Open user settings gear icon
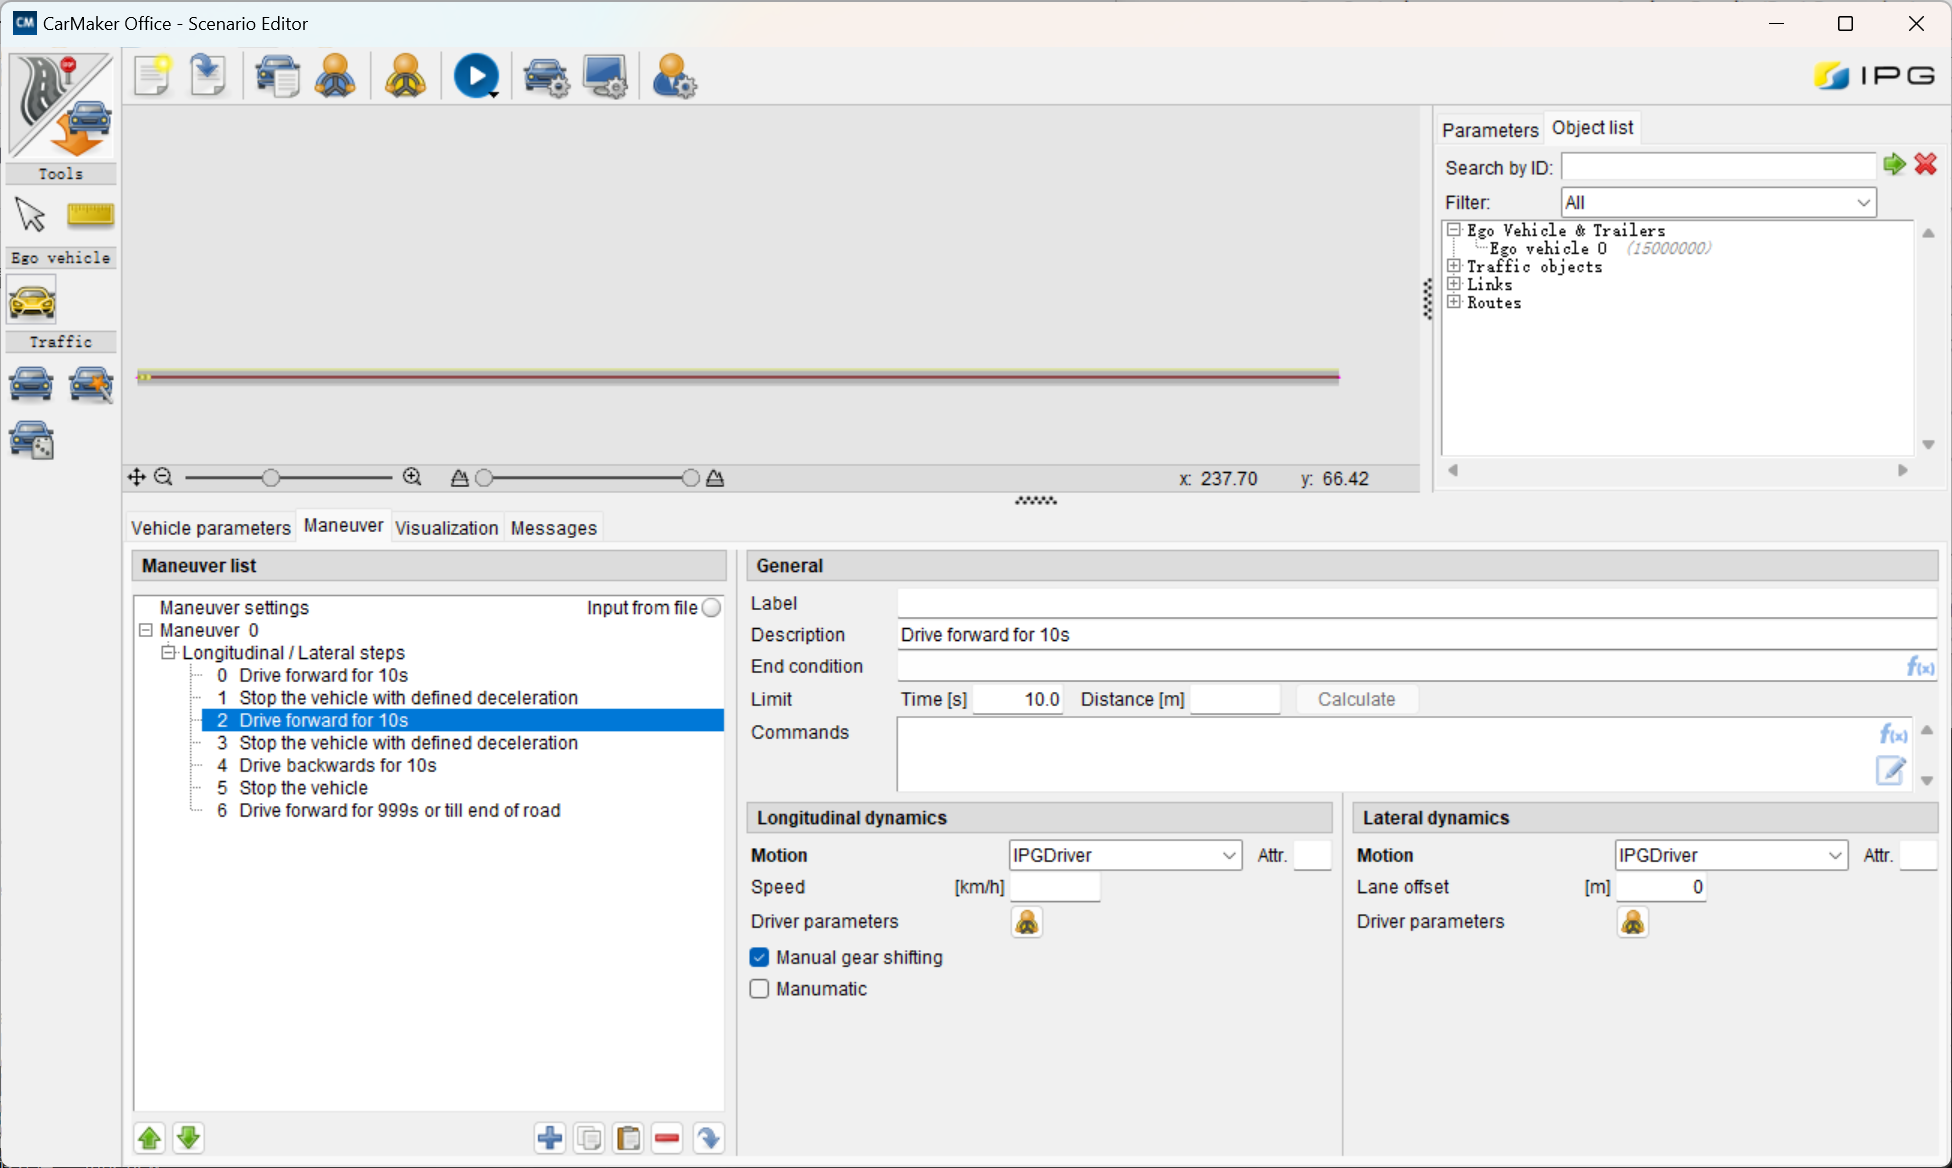This screenshot has width=1952, height=1168. pyautogui.click(x=674, y=76)
